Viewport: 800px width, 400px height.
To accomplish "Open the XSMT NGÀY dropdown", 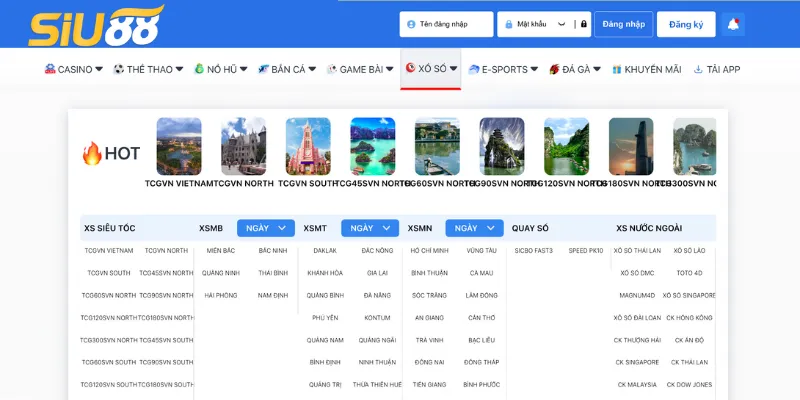I will pos(370,228).
